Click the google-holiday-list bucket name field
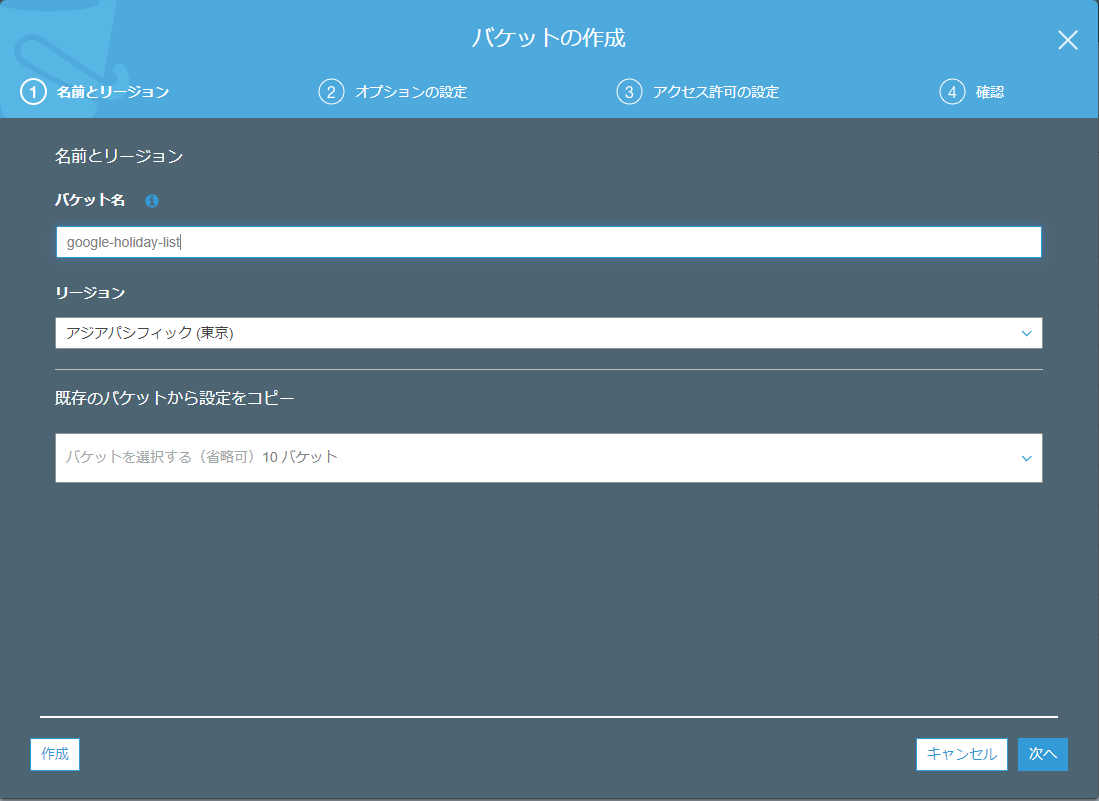1099x801 pixels. click(548, 241)
